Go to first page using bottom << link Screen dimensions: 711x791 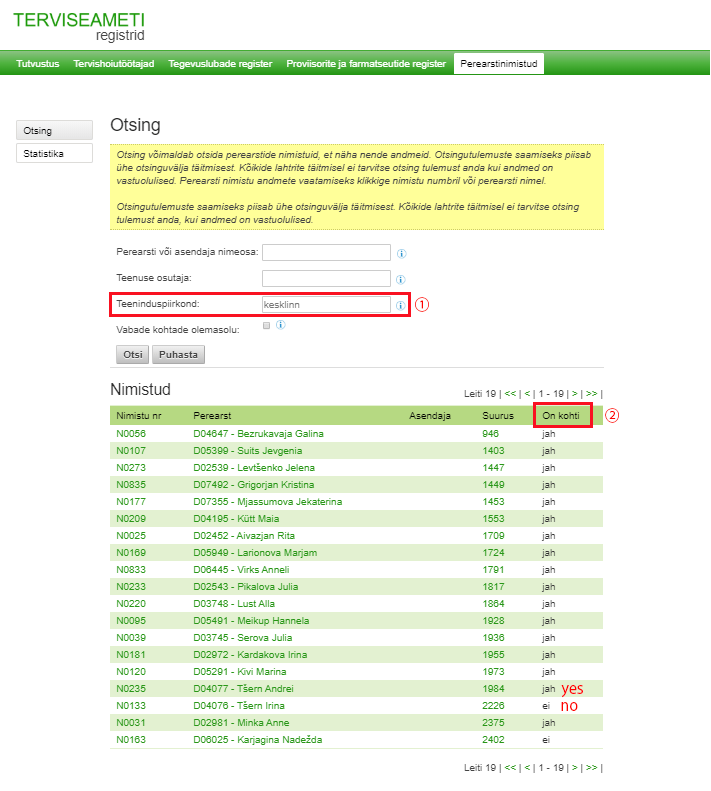click(510, 768)
